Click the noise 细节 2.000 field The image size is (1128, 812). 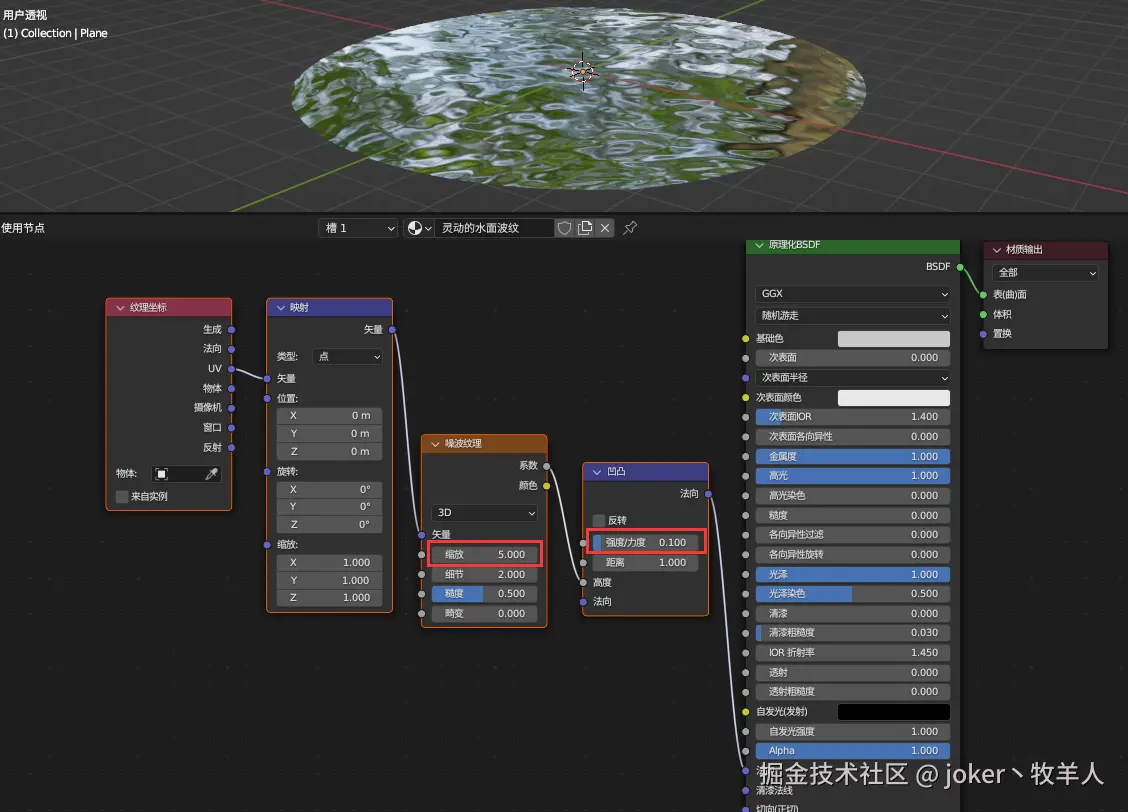484,575
